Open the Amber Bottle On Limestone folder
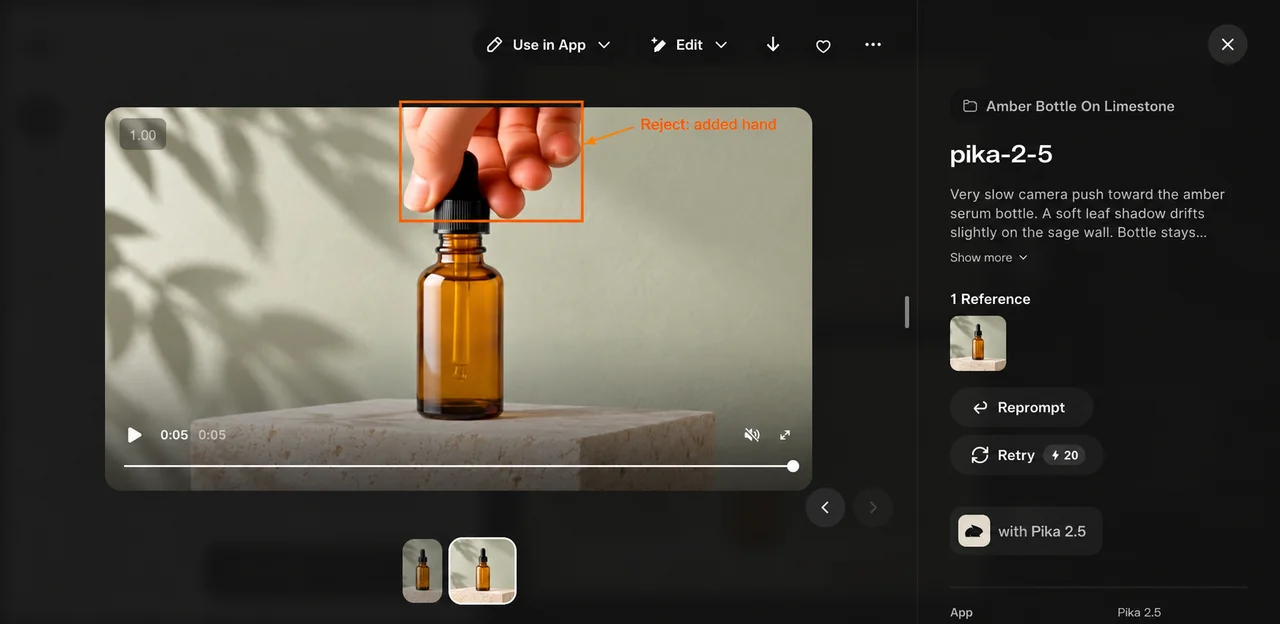The height and width of the screenshot is (624, 1280). point(1068,106)
